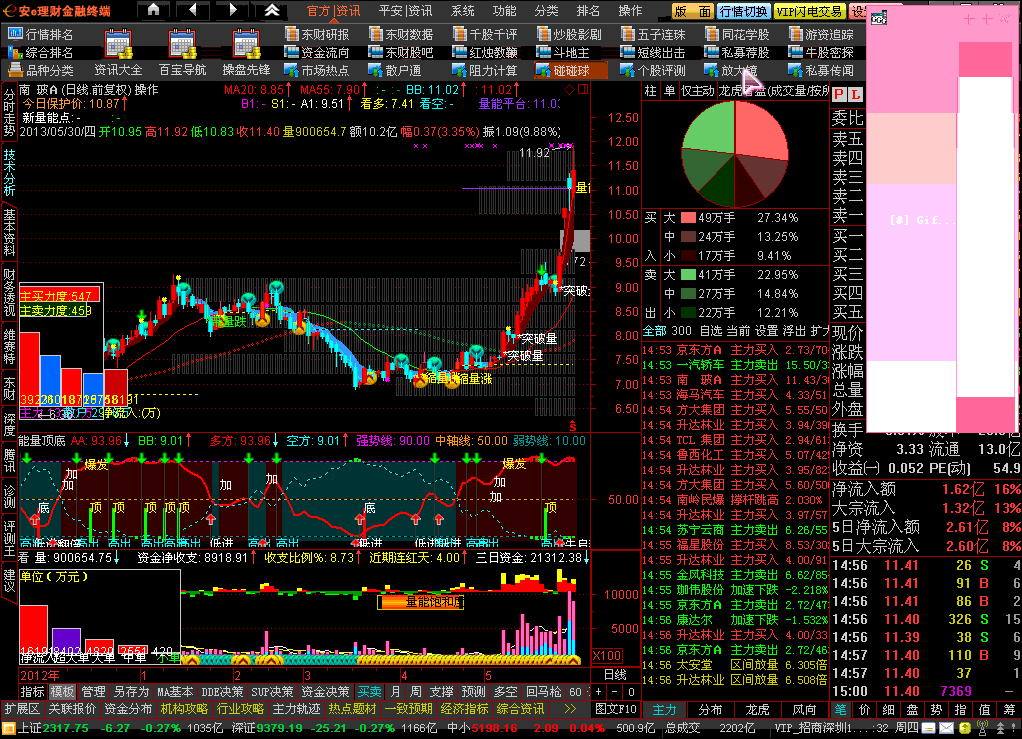
Task: Select the DDE决策 indicator tab
Action: point(222,691)
